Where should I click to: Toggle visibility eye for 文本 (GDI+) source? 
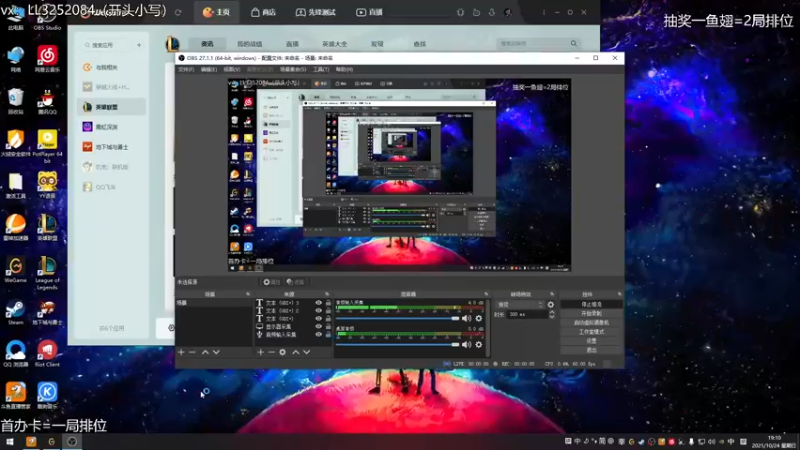[x=319, y=318]
